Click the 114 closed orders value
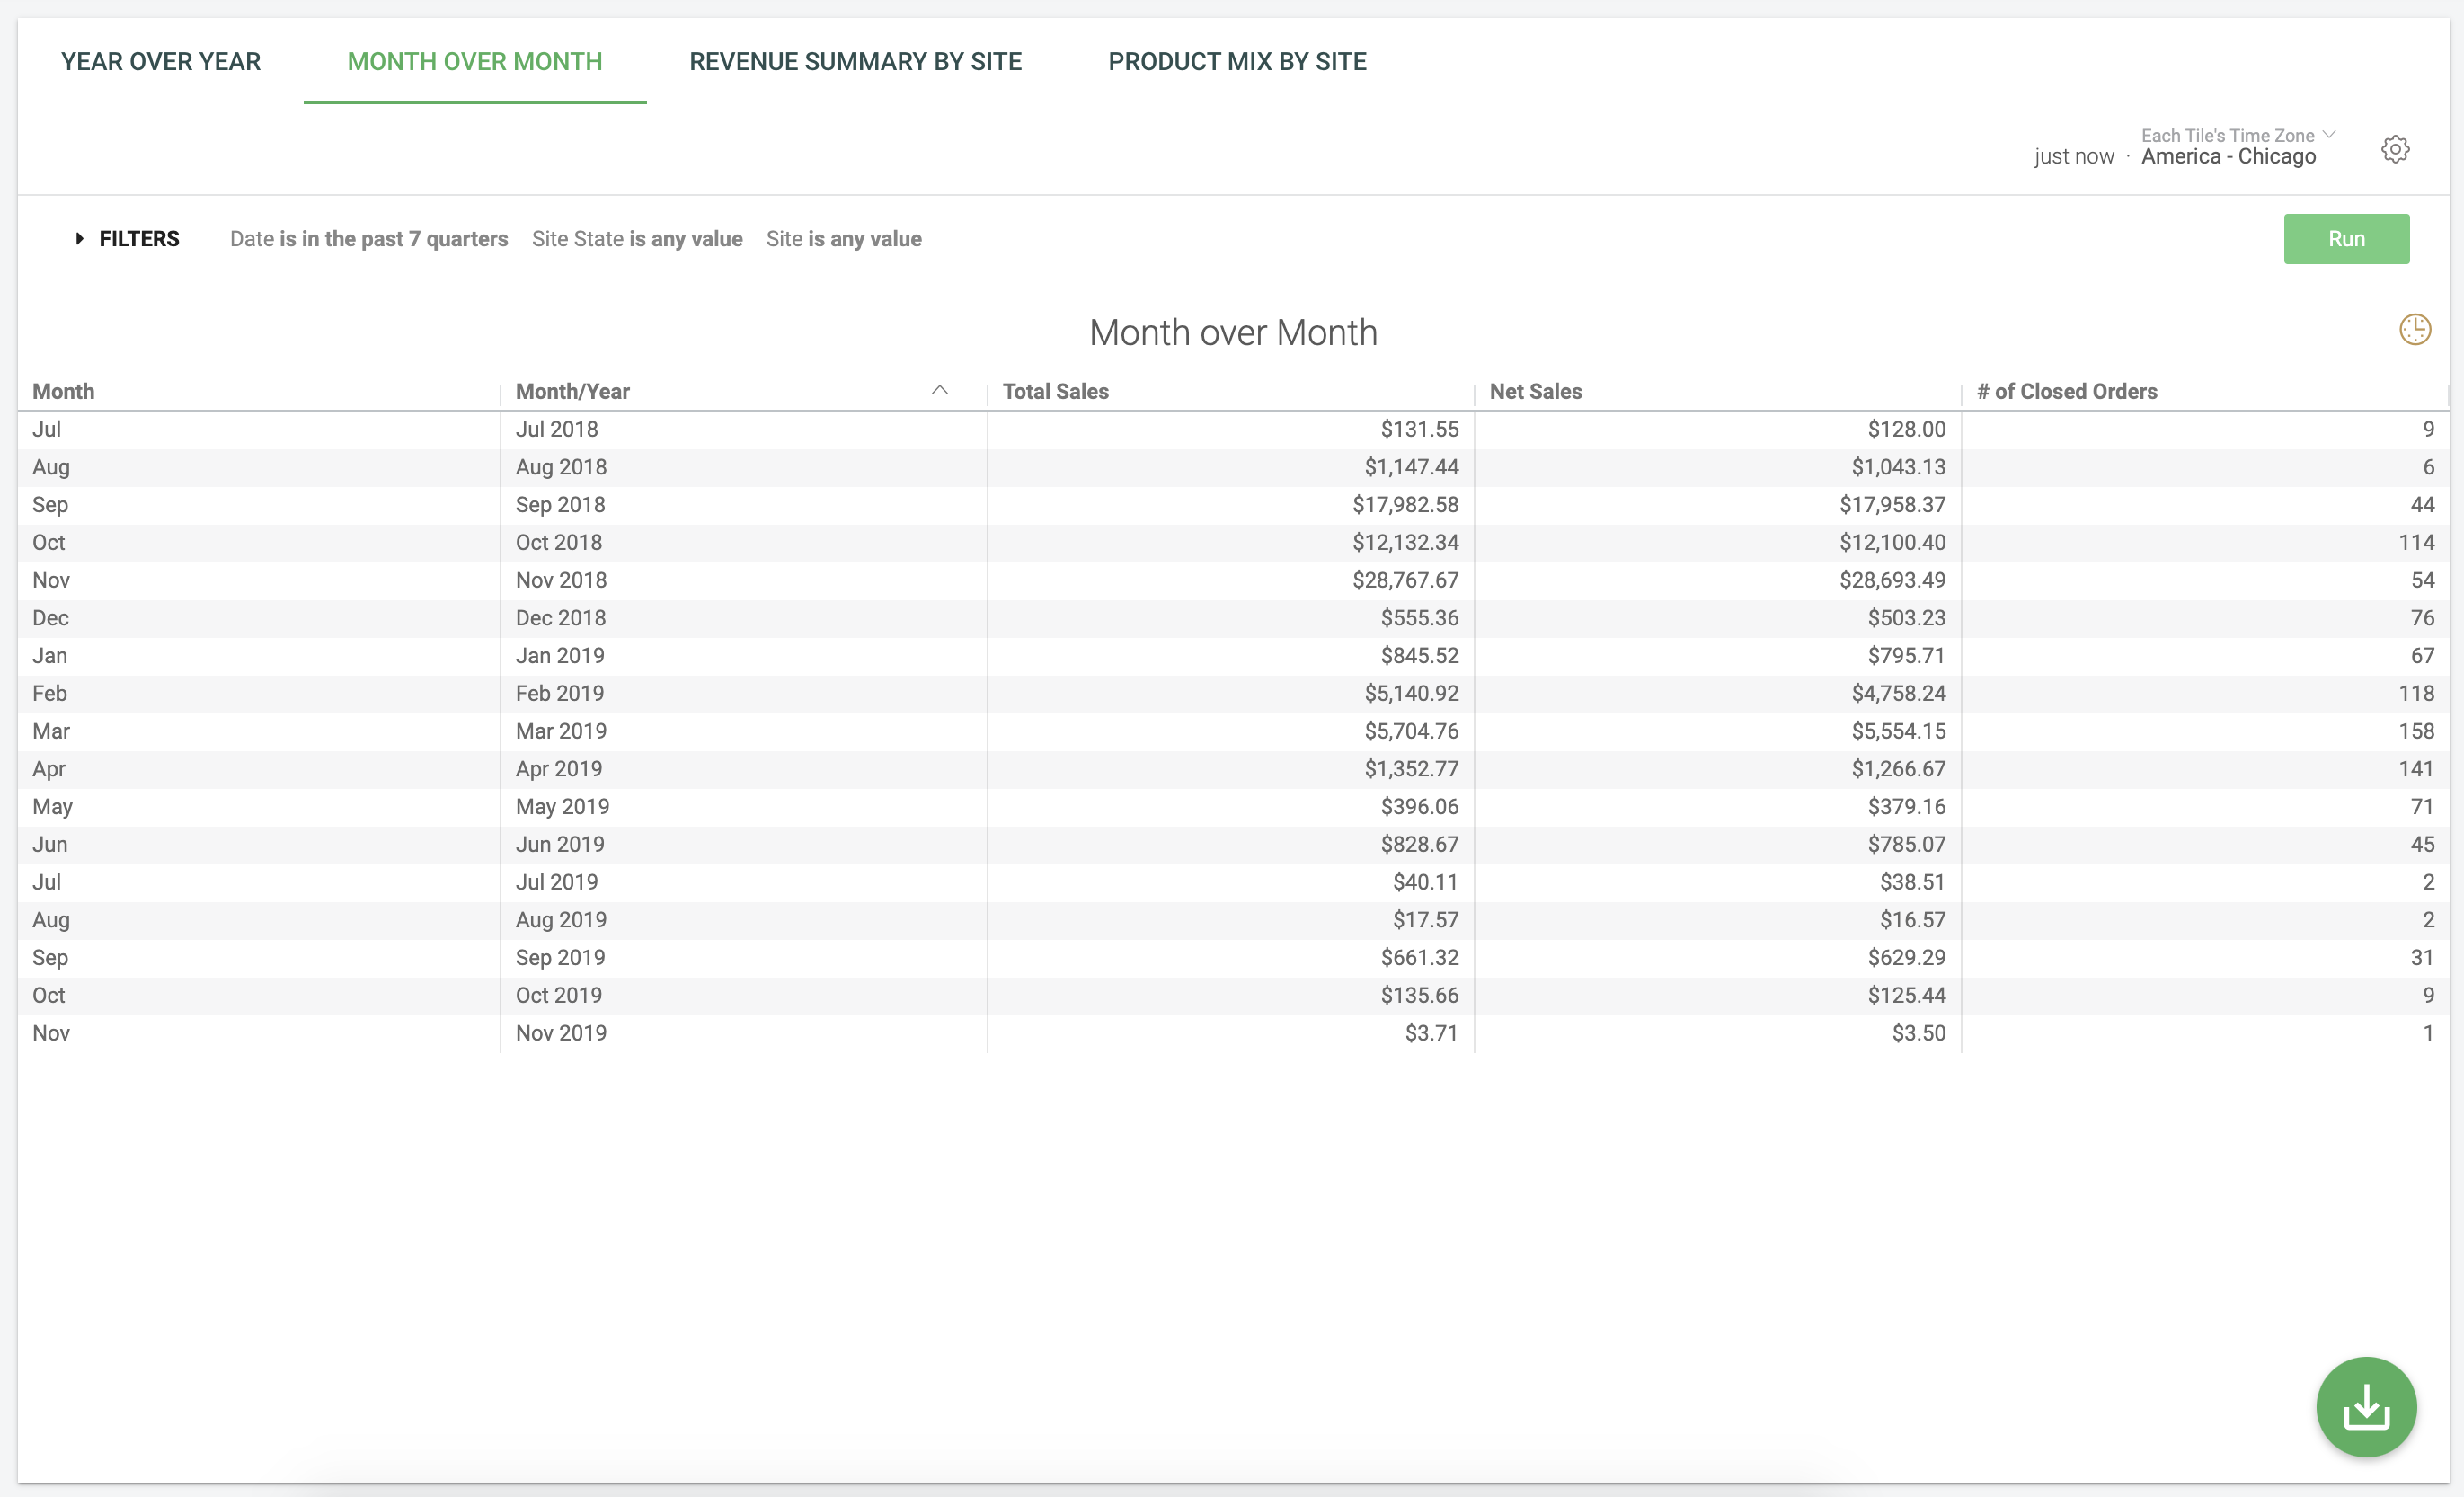This screenshot has width=2464, height=1497. click(x=2416, y=543)
